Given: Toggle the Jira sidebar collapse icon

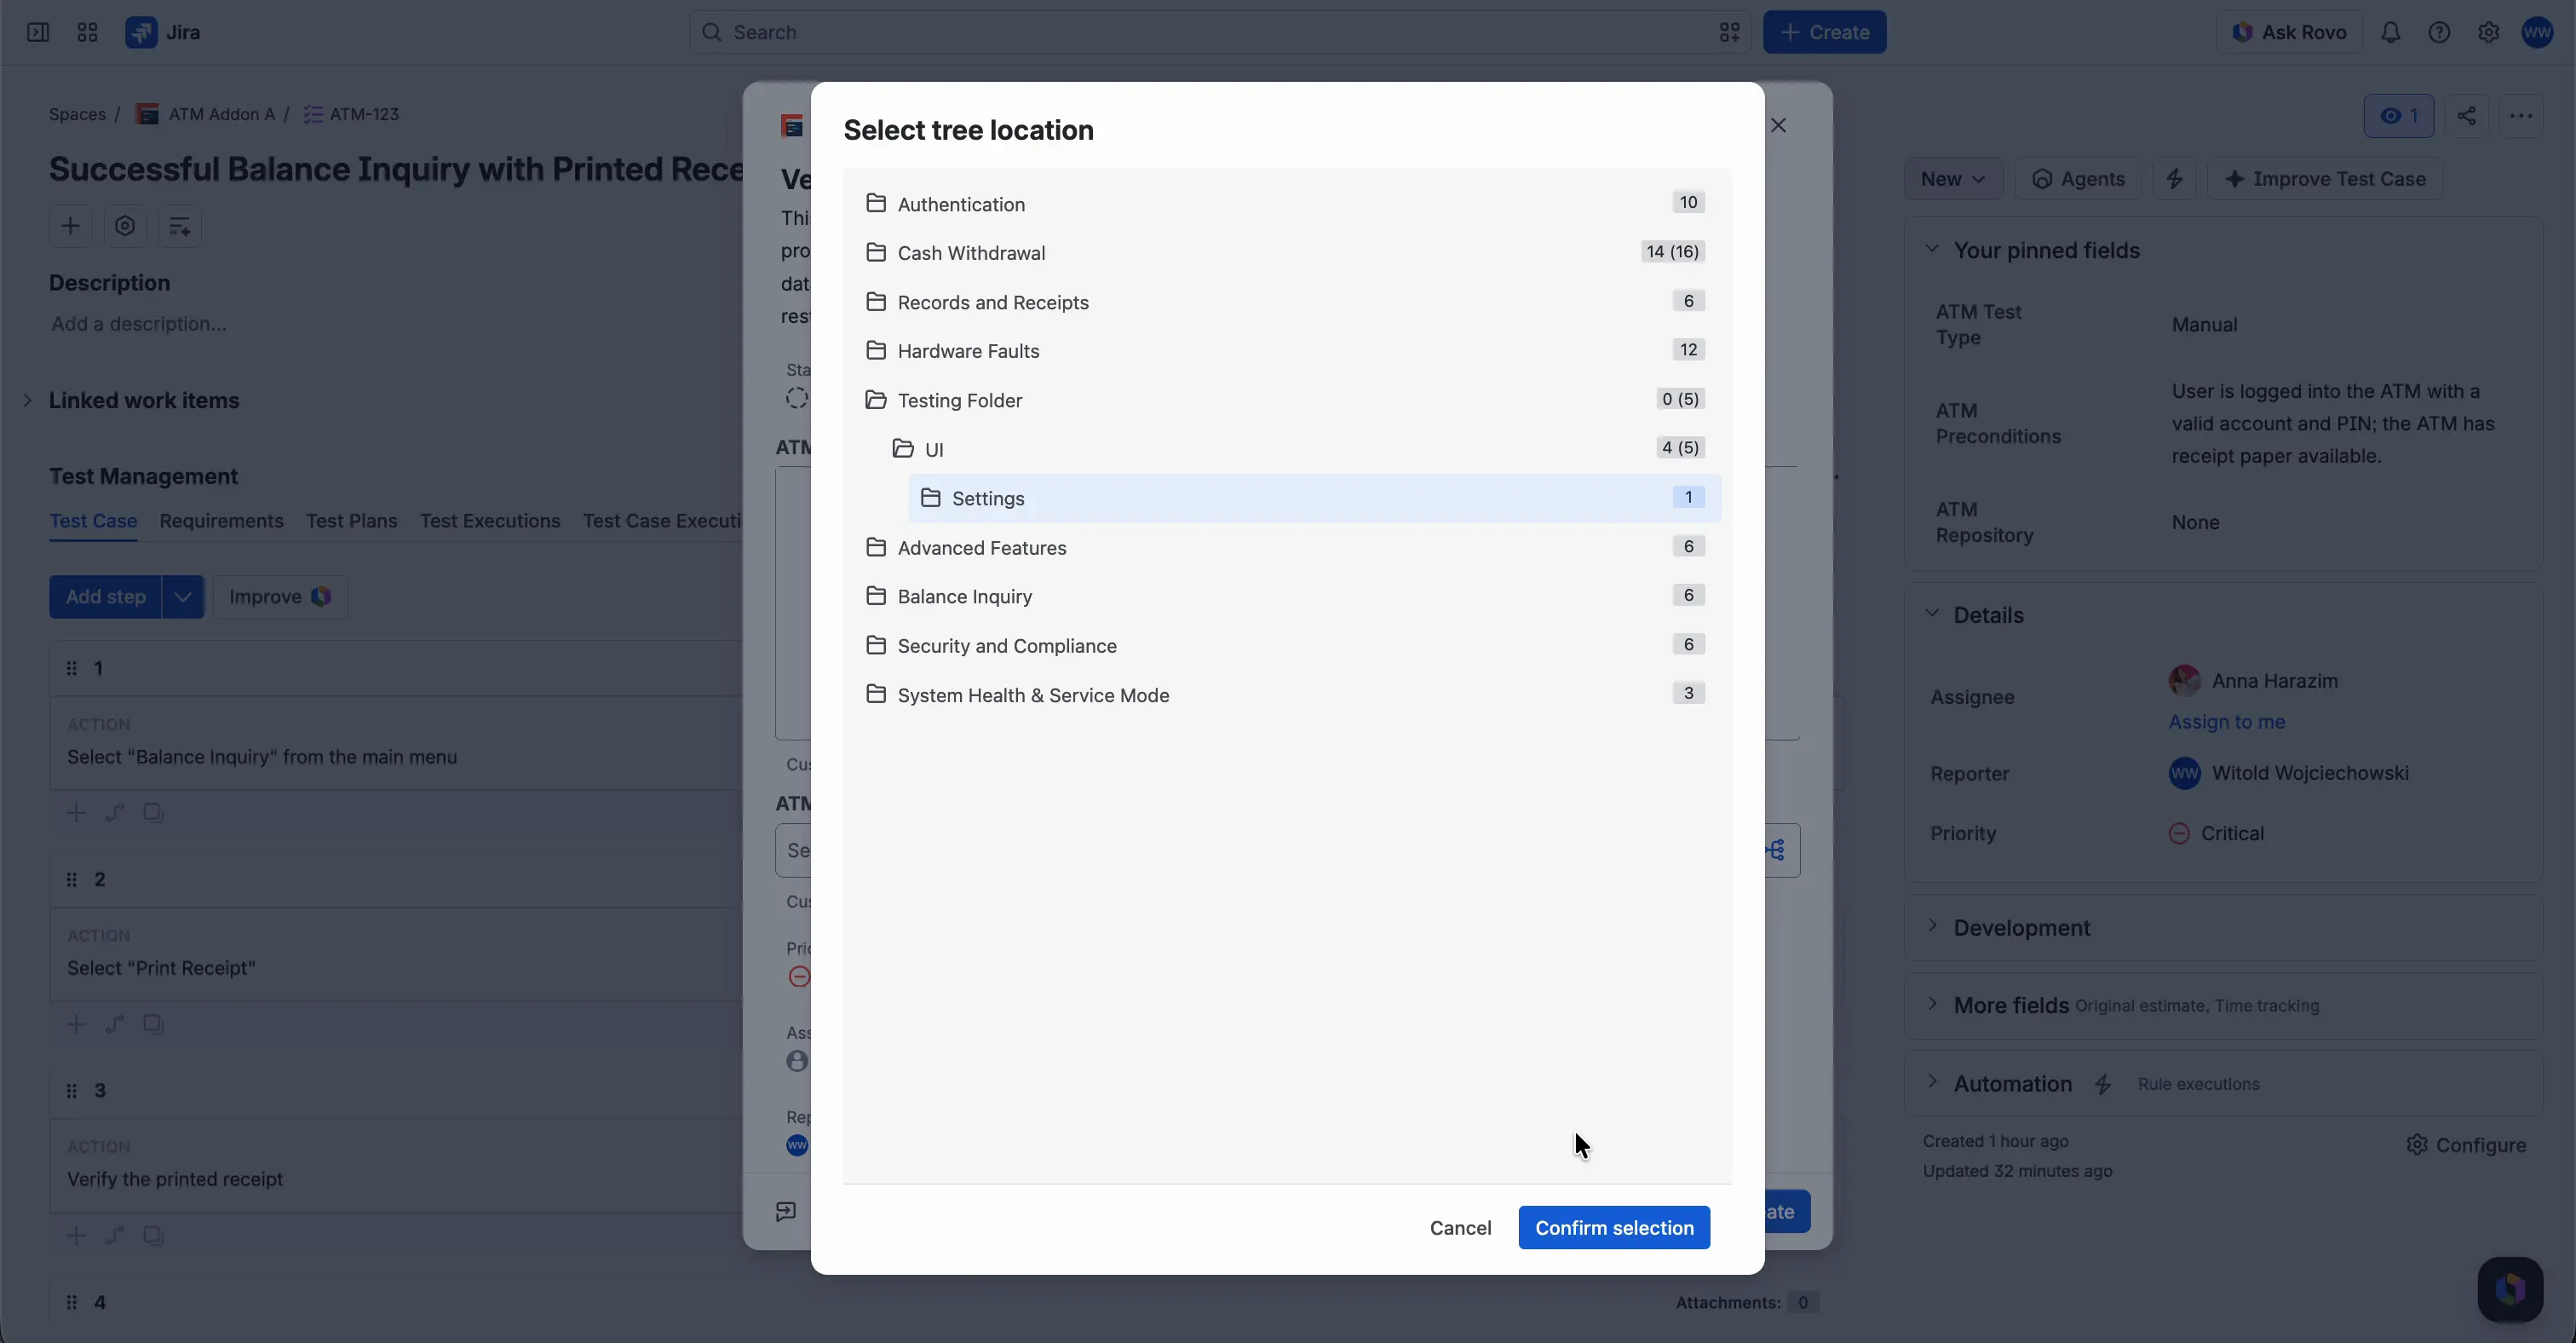Looking at the screenshot, I should [x=38, y=32].
